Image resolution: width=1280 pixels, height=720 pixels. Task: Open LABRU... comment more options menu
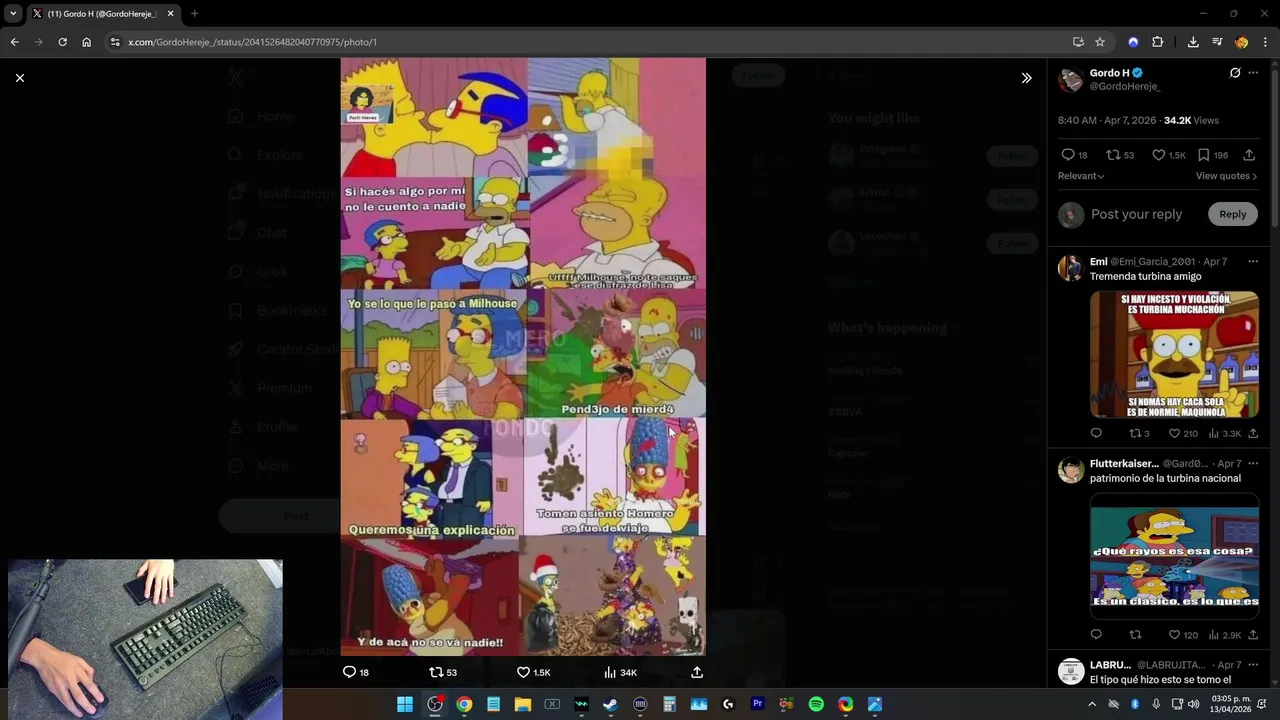point(1253,664)
